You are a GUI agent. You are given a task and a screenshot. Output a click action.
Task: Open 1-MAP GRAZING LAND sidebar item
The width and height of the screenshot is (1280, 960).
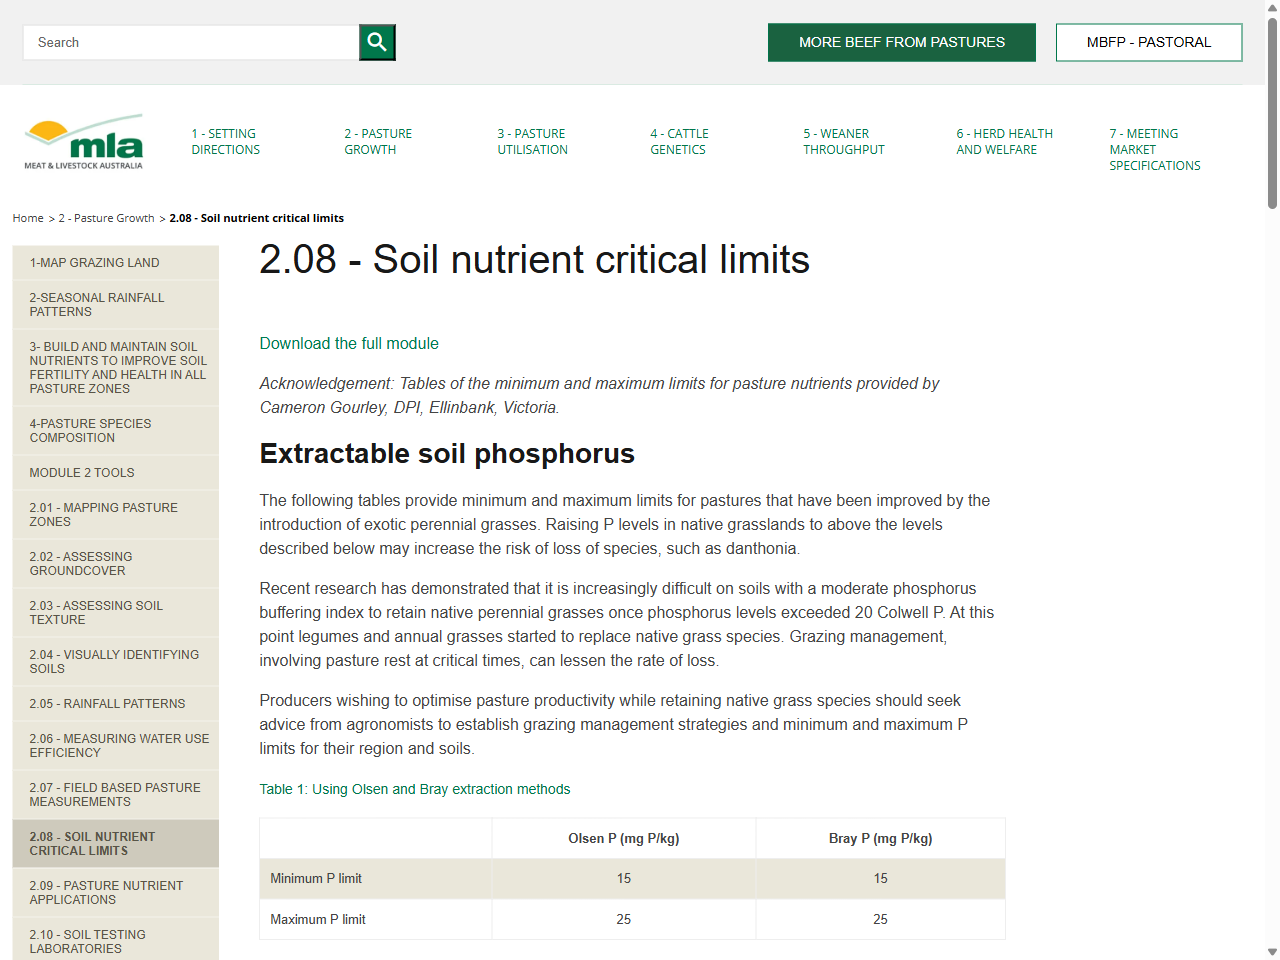[x=92, y=262]
